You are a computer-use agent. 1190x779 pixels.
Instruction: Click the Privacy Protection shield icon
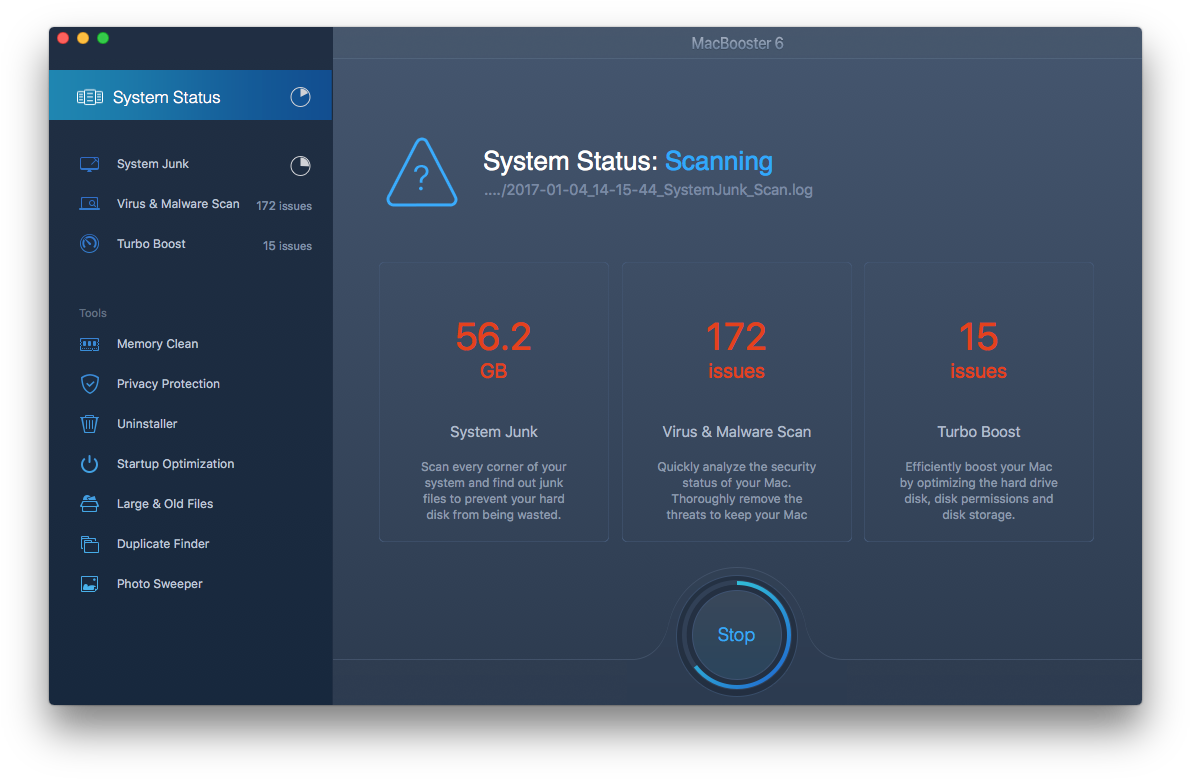pyautogui.click(x=90, y=383)
